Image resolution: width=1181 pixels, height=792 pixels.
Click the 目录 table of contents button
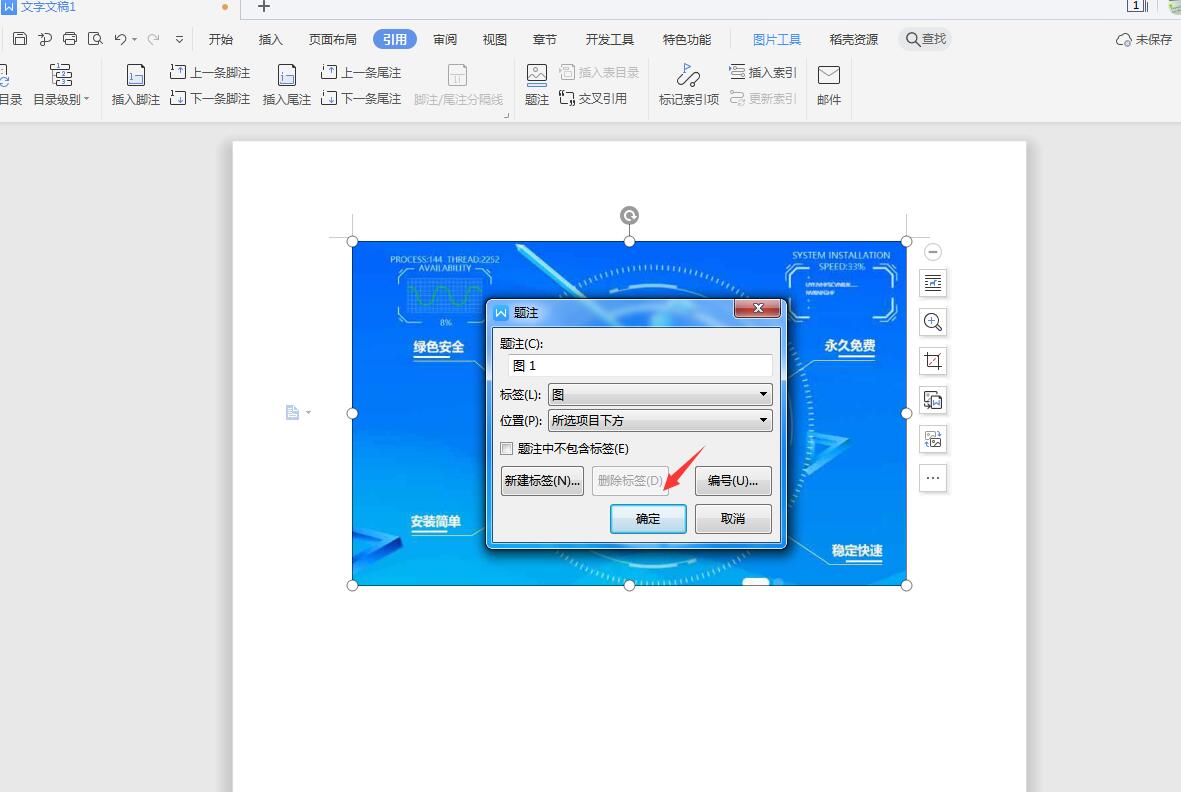(9, 84)
